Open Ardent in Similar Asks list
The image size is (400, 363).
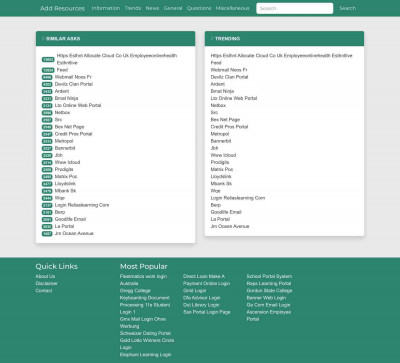click(62, 91)
